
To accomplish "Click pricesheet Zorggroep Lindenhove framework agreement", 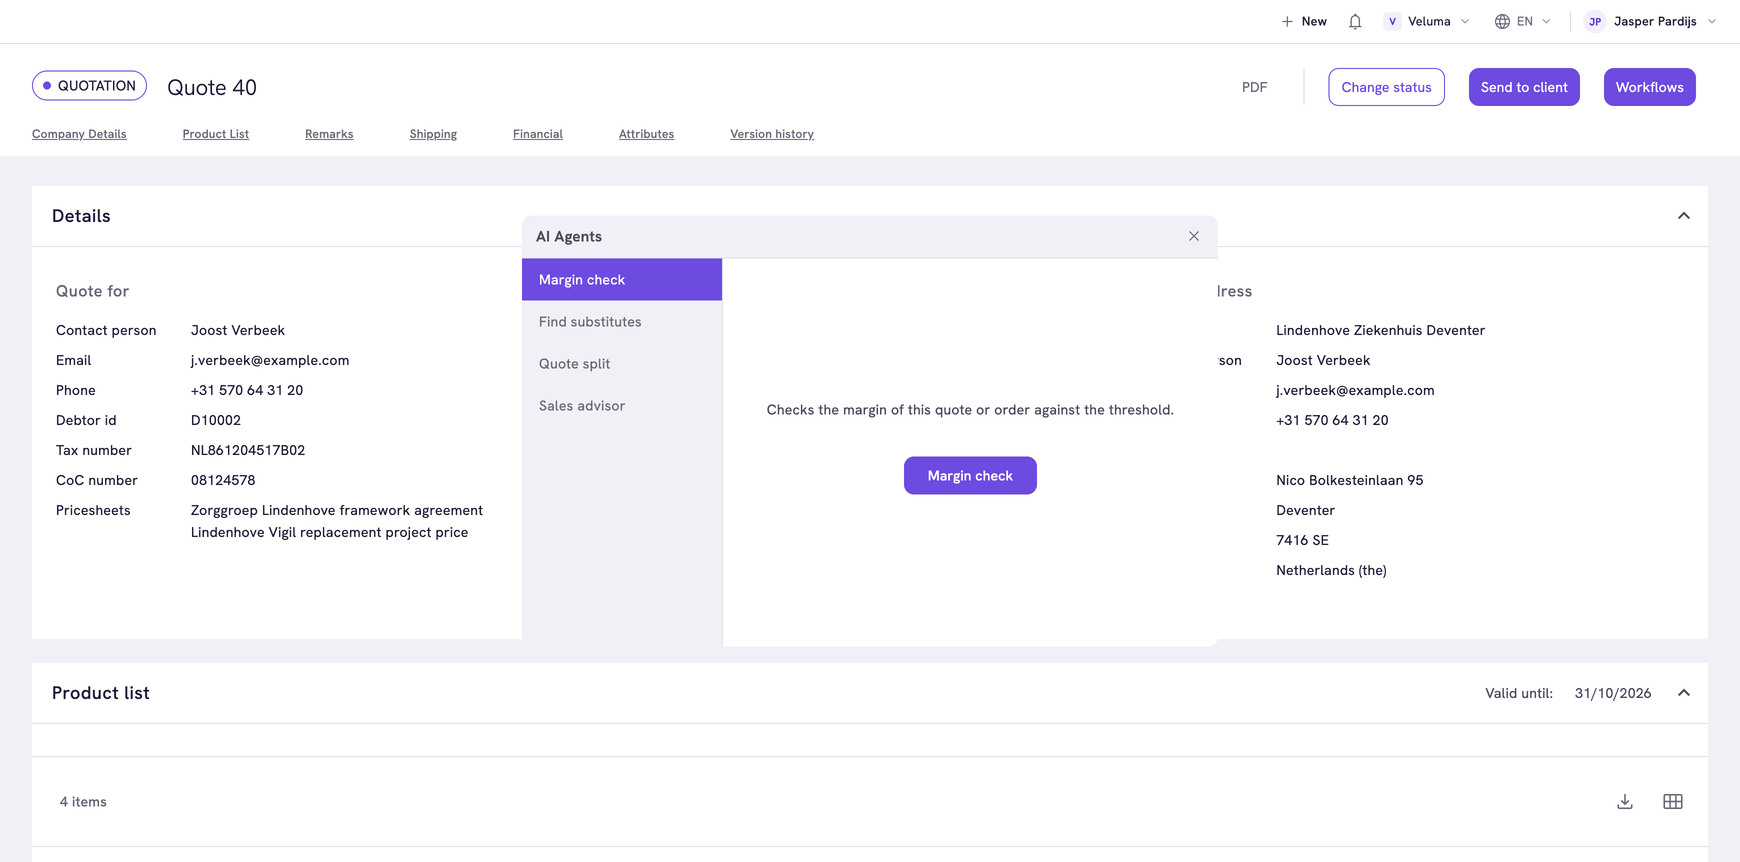I will pyautogui.click(x=337, y=510).
